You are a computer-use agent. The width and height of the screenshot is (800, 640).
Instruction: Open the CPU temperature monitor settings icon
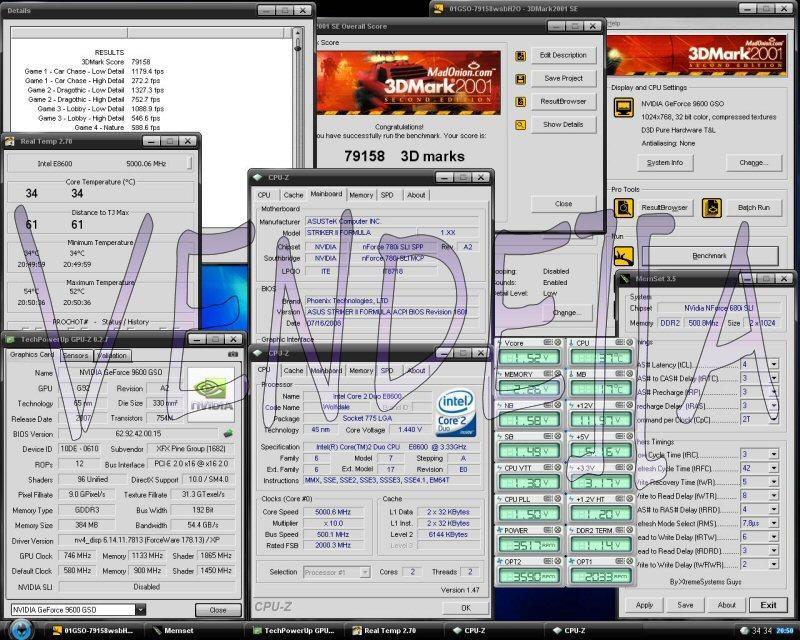click(x=620, y=342)
